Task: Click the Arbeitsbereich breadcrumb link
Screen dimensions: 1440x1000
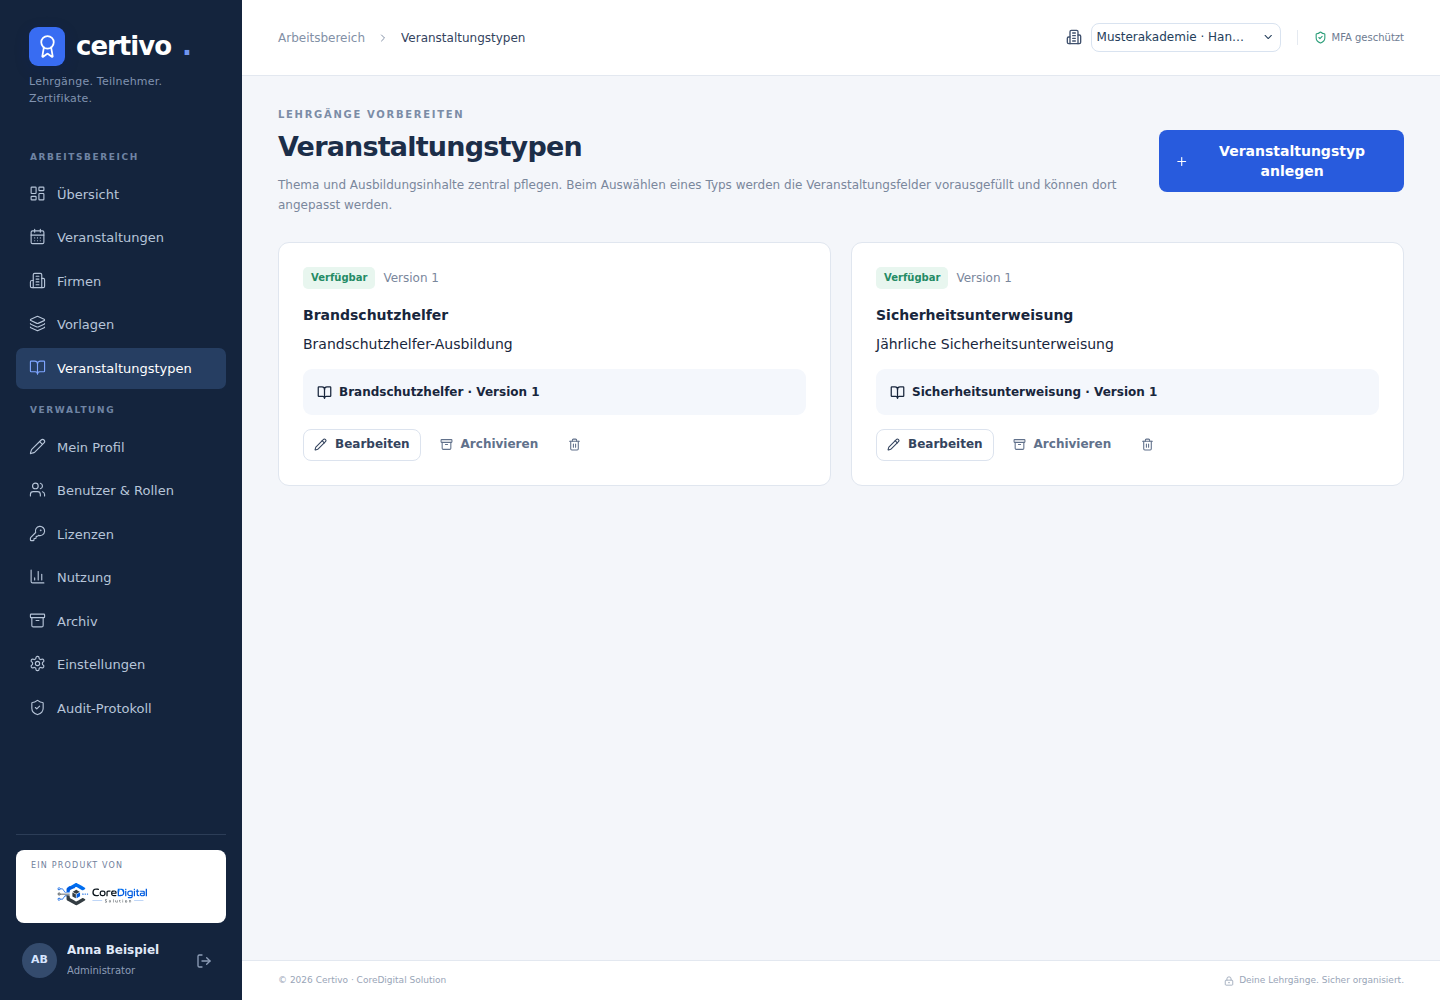Action: (x=321, y=38)
